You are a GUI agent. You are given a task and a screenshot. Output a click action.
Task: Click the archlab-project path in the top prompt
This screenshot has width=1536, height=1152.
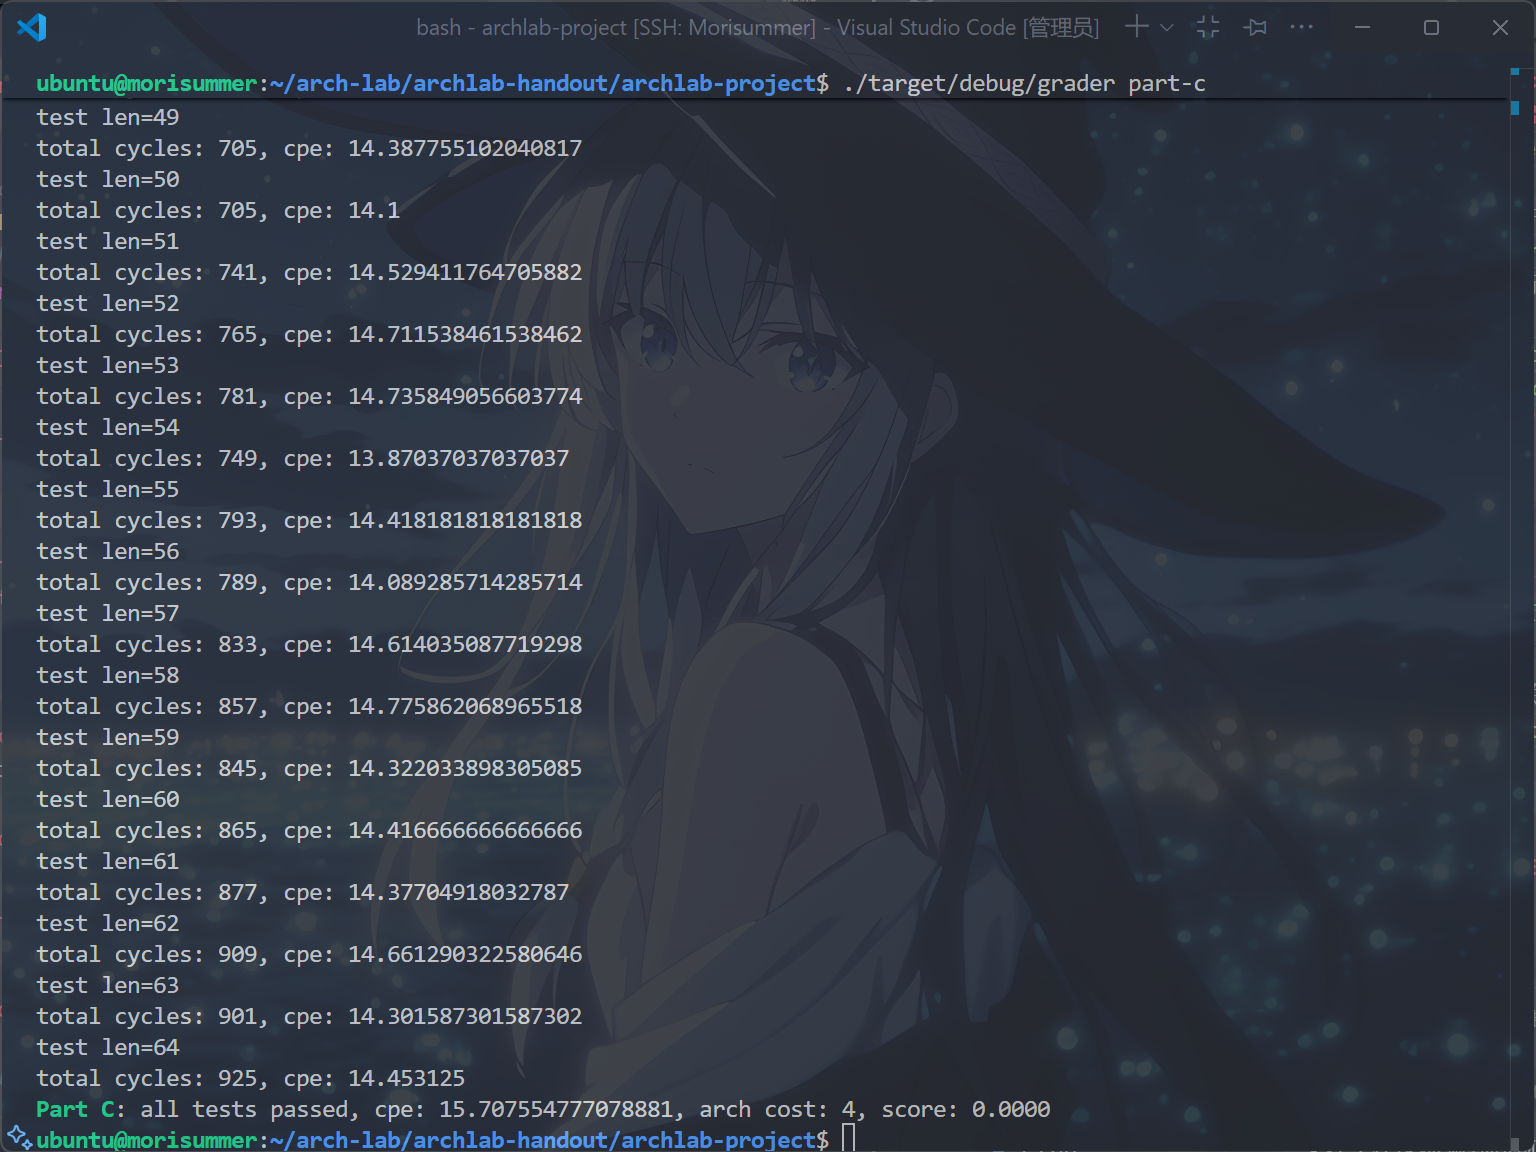549,84
